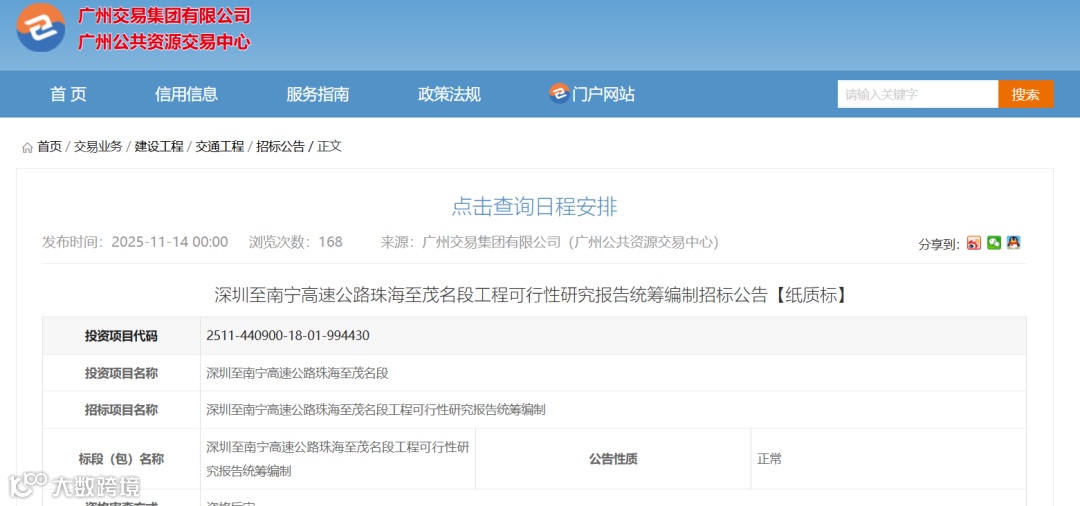Click the view count 浏览次数：168
Viewport: 1080px width, 506px height.
pos(295,242)
